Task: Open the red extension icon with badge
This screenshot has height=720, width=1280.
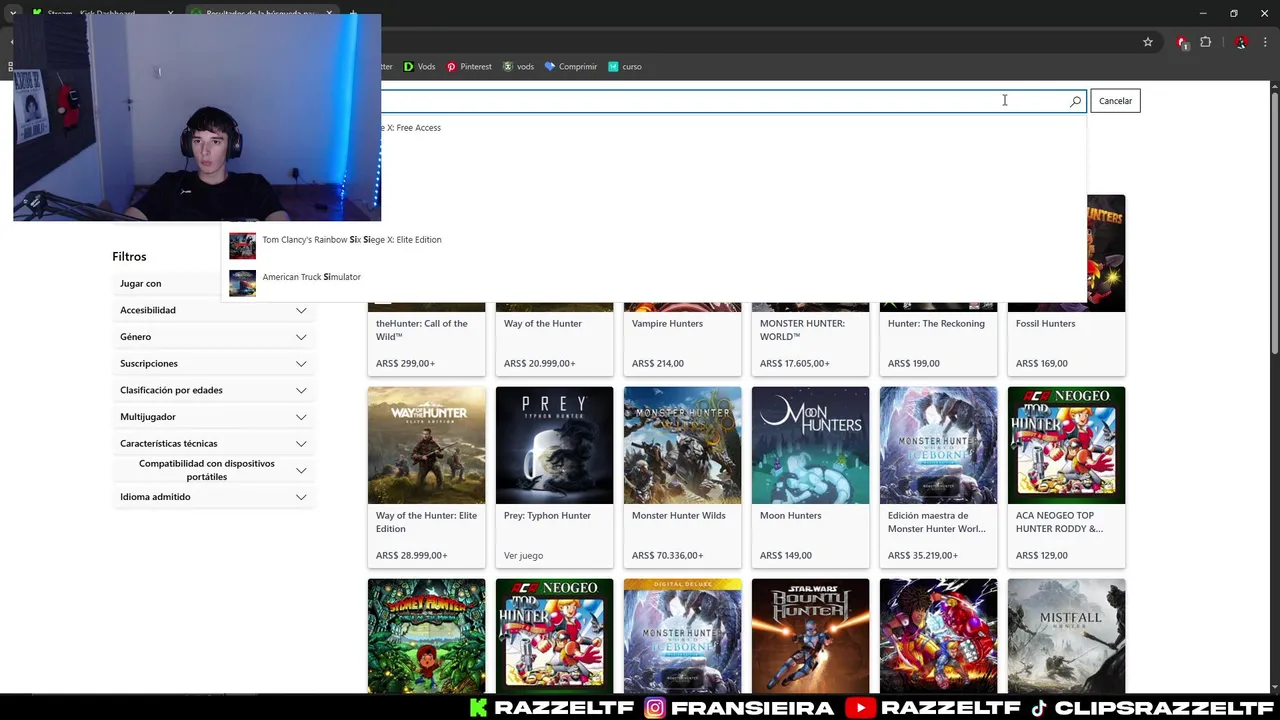Action: click(x=1183, y=42)
